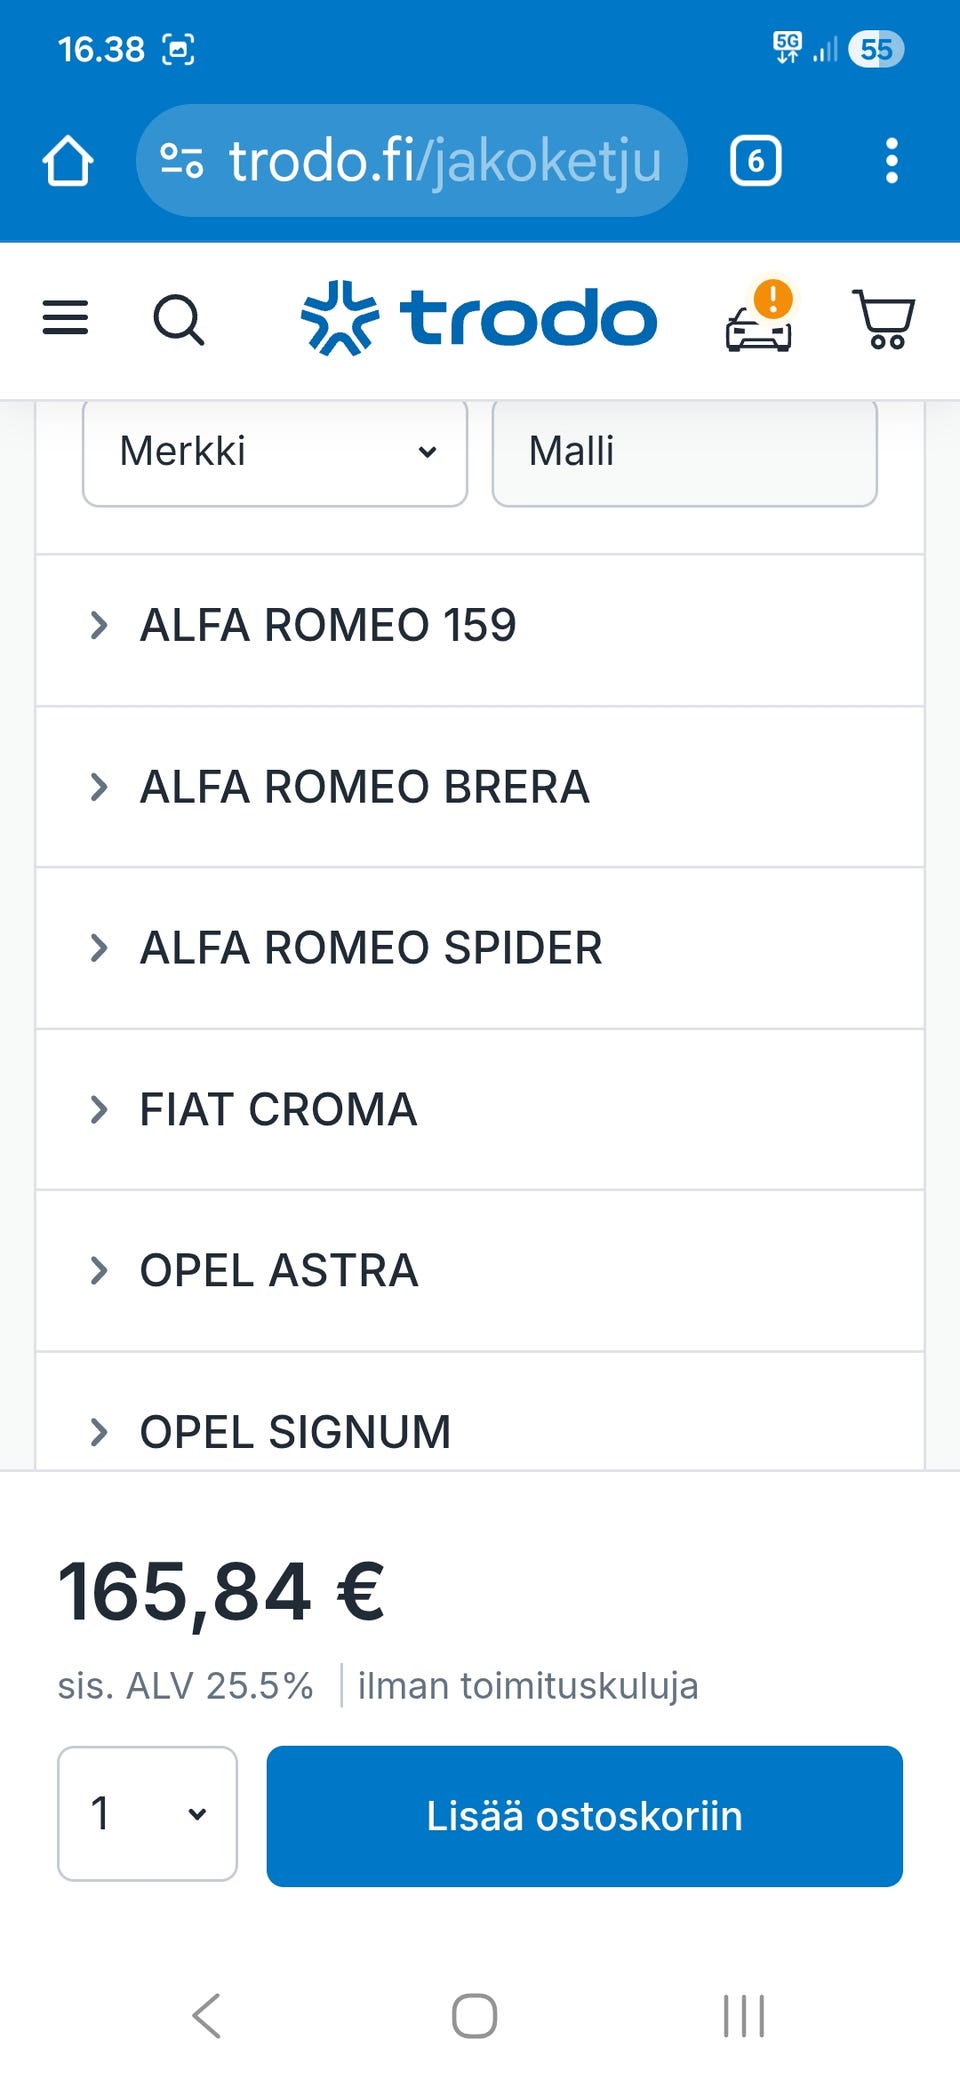Tap the site settings icon in address bar
Image resolution: width=960 pixels, height=2080 pixels.
[182, 161]
